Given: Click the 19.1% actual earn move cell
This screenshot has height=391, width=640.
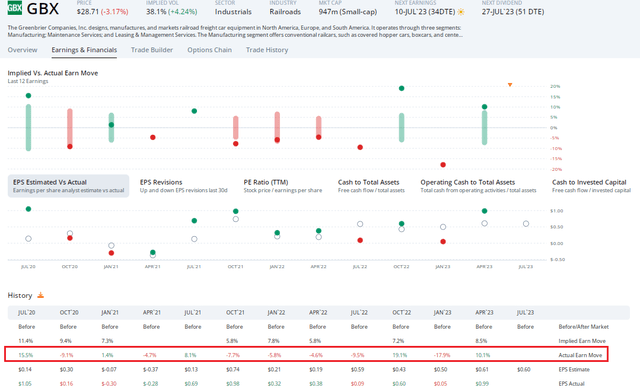Looking at the screenshot, I should 400,355.
